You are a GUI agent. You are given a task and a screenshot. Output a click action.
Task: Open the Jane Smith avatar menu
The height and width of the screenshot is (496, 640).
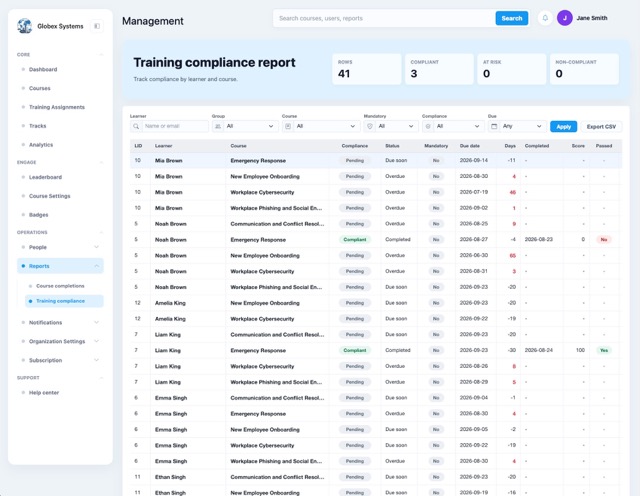click(x=564, y=18)
